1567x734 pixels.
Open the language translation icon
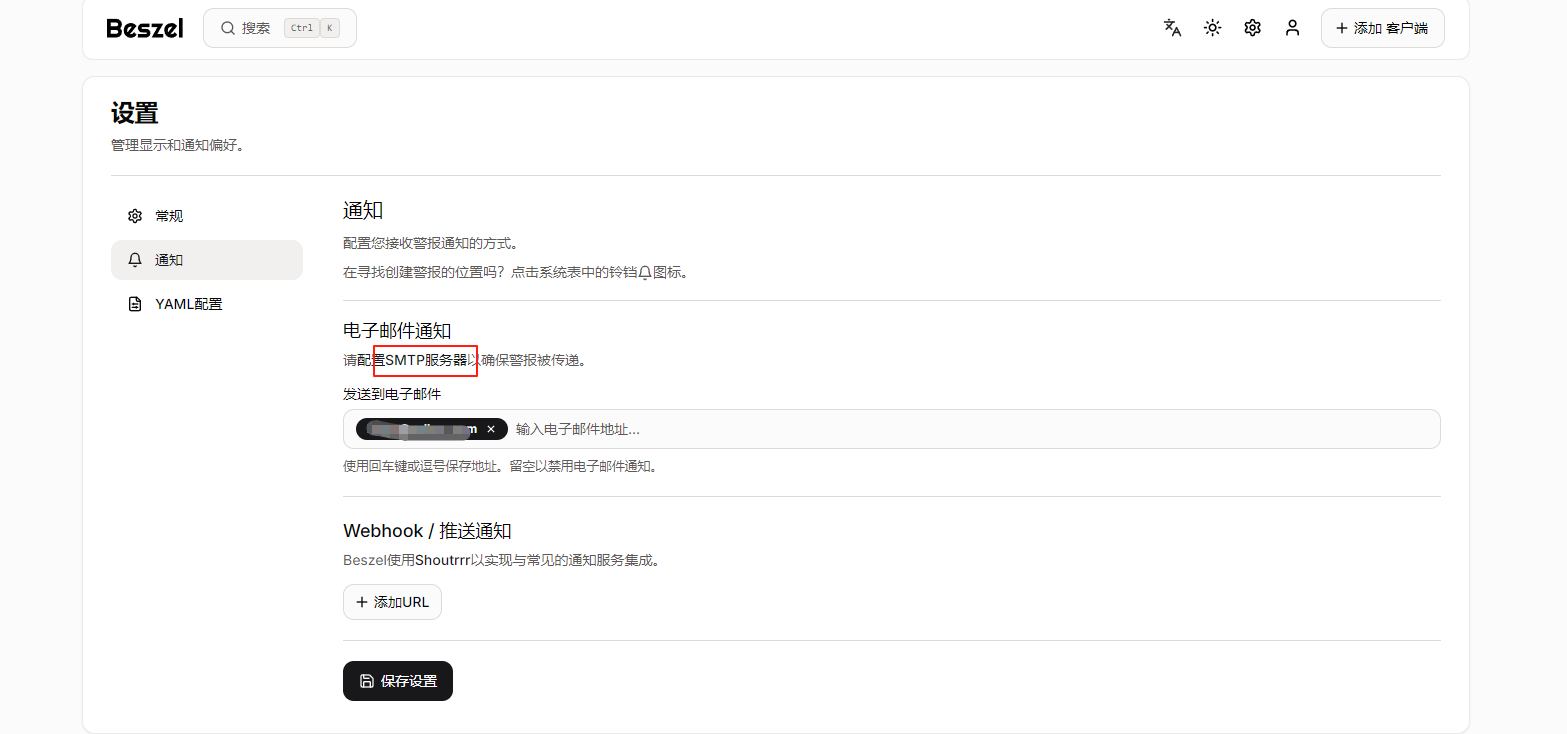1172,28
